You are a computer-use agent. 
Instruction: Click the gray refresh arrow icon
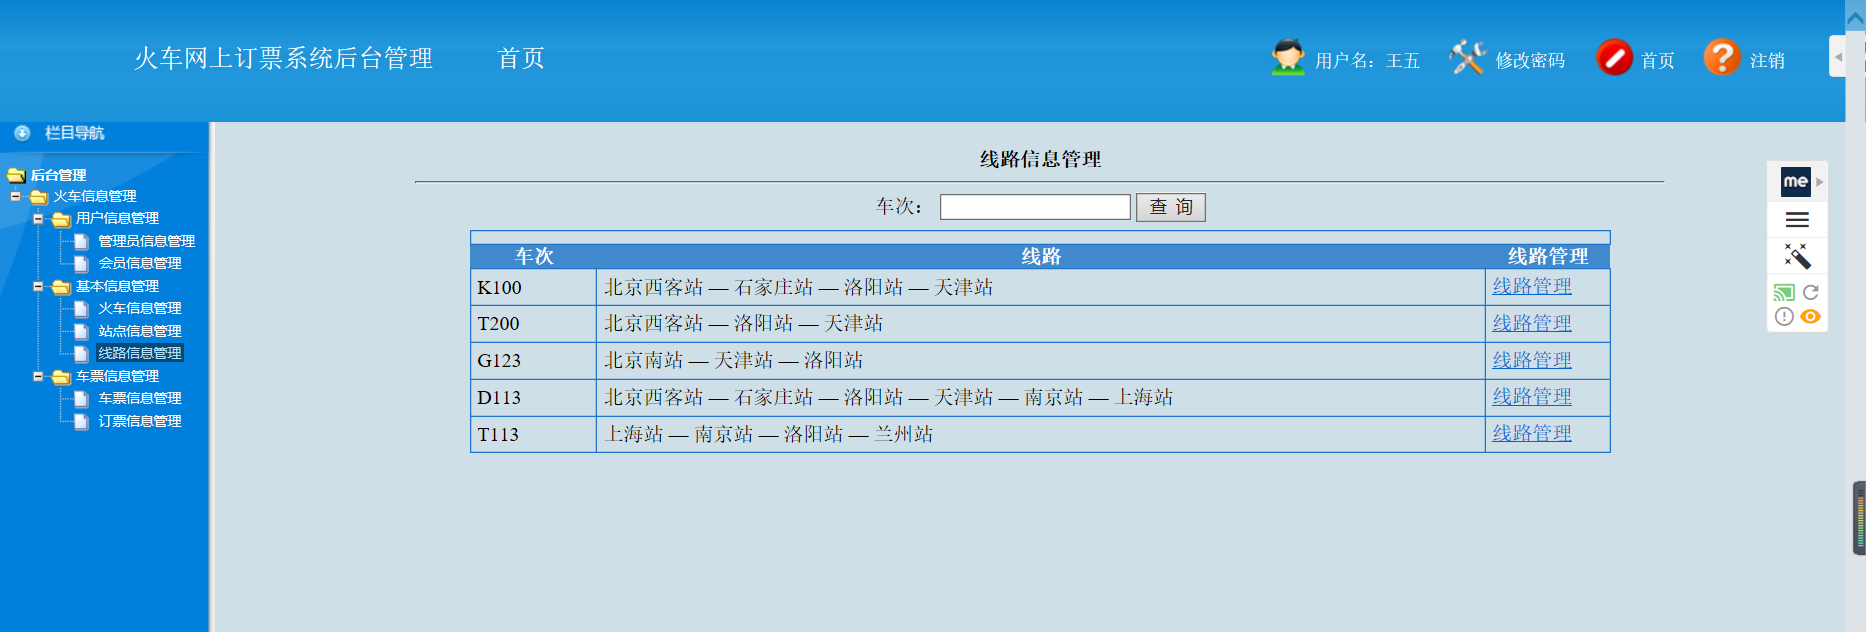(1810, 292)
